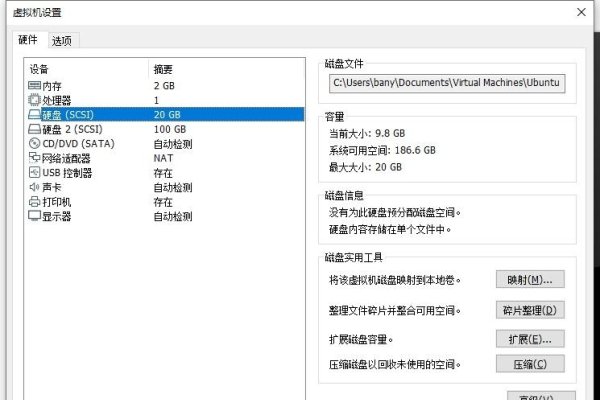
Task: Select the printer icon
Action: tap(34, 201)
